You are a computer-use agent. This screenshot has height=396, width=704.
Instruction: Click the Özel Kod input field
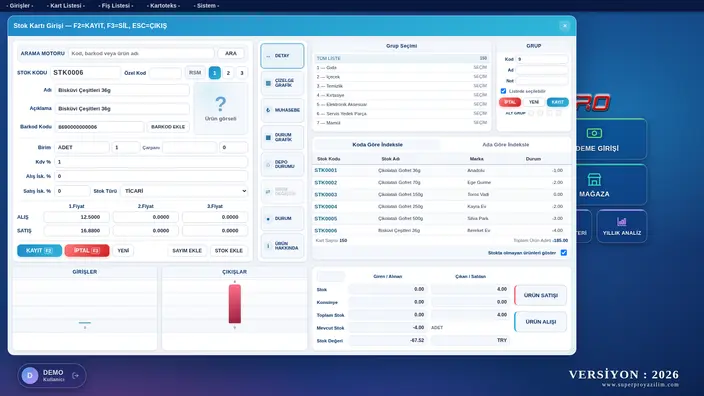coord(165,73)
